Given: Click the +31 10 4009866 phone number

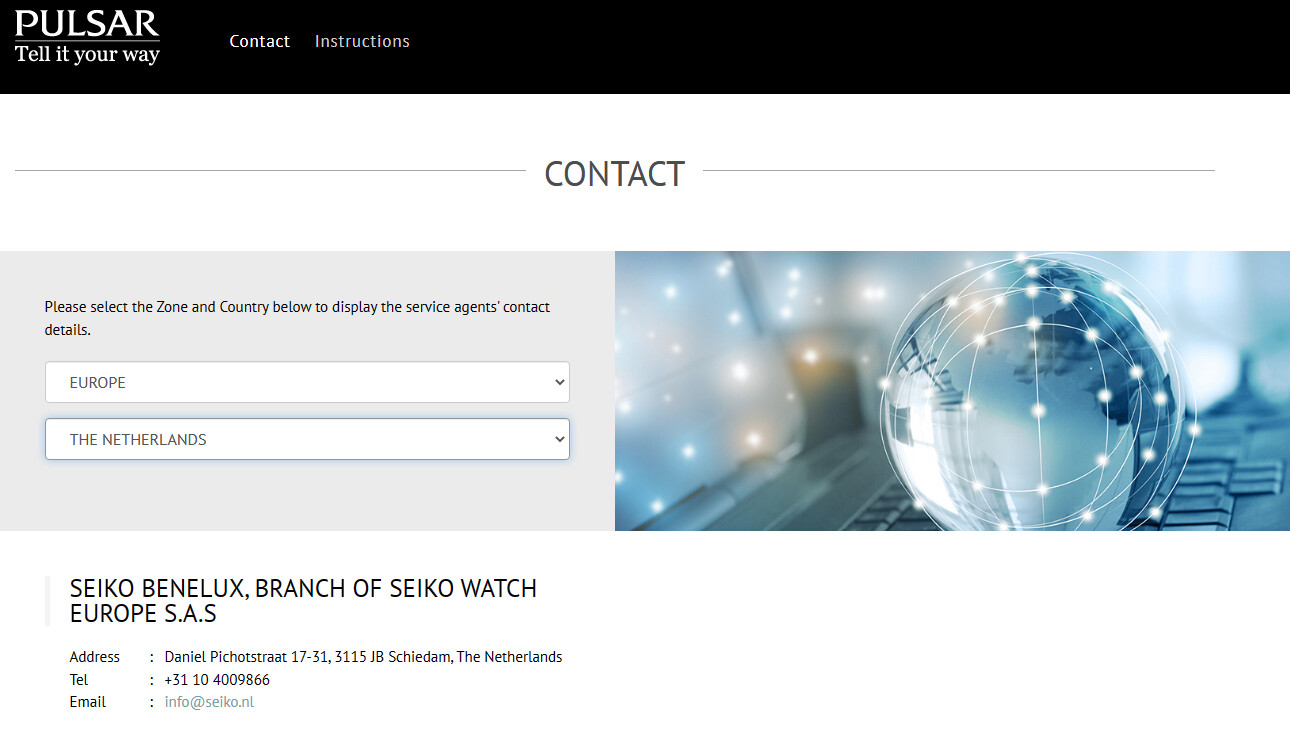Looking at the screenshot, I should pos(217,680).
